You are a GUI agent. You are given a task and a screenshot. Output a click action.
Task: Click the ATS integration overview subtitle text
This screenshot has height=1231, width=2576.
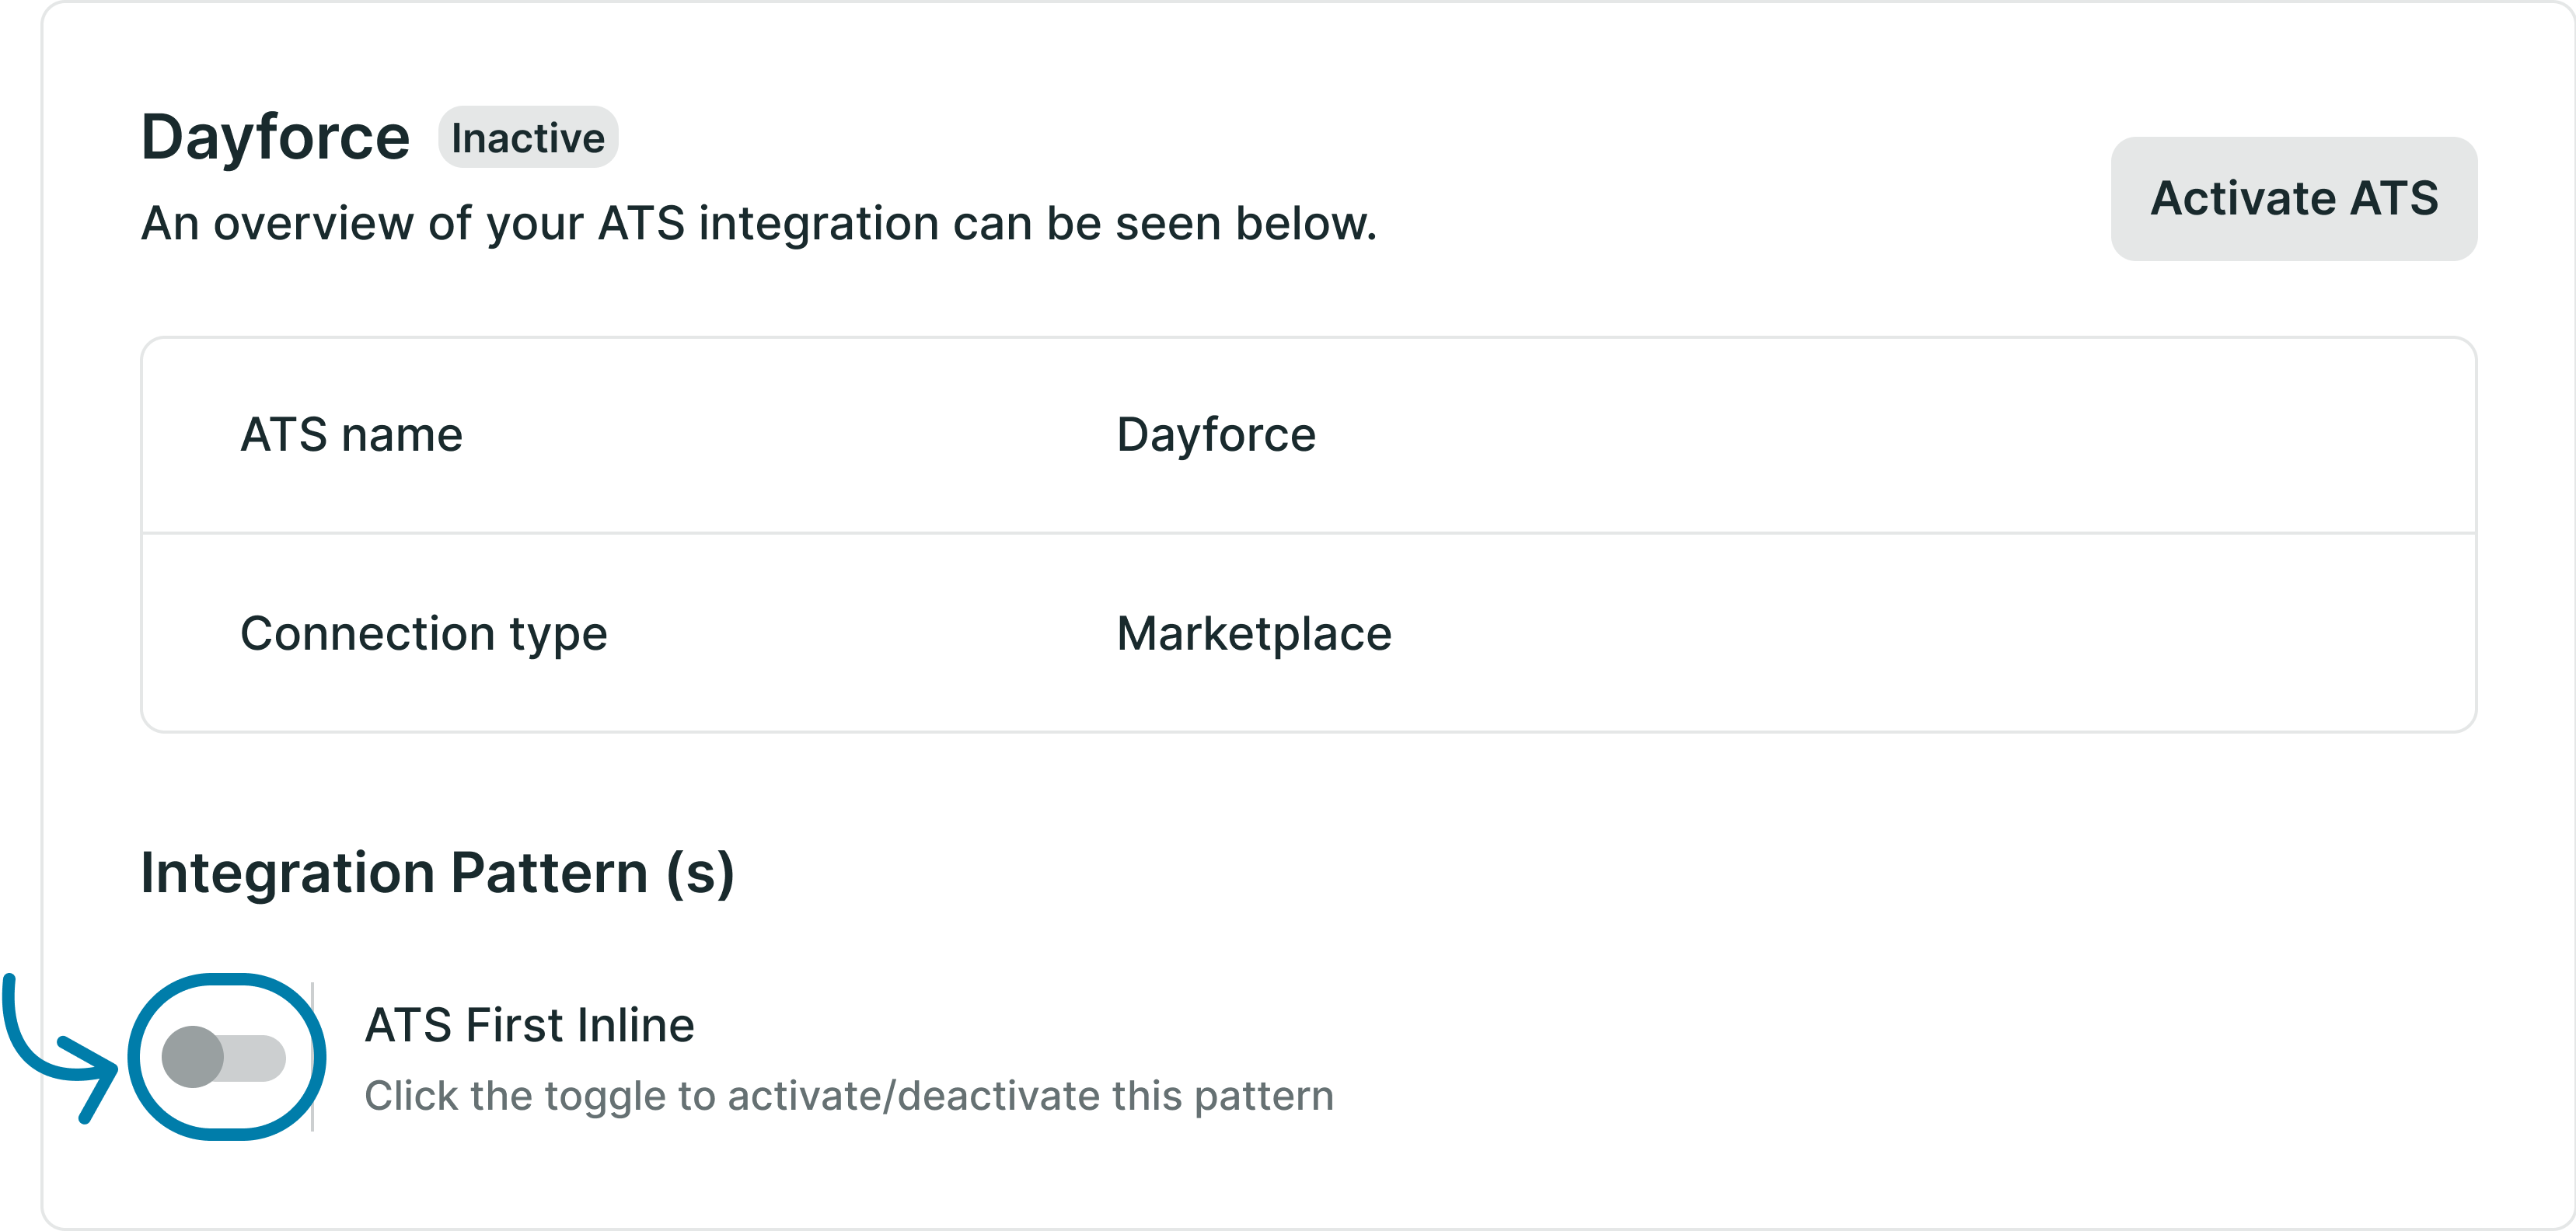pyautogui.click(x=759, y=223)
